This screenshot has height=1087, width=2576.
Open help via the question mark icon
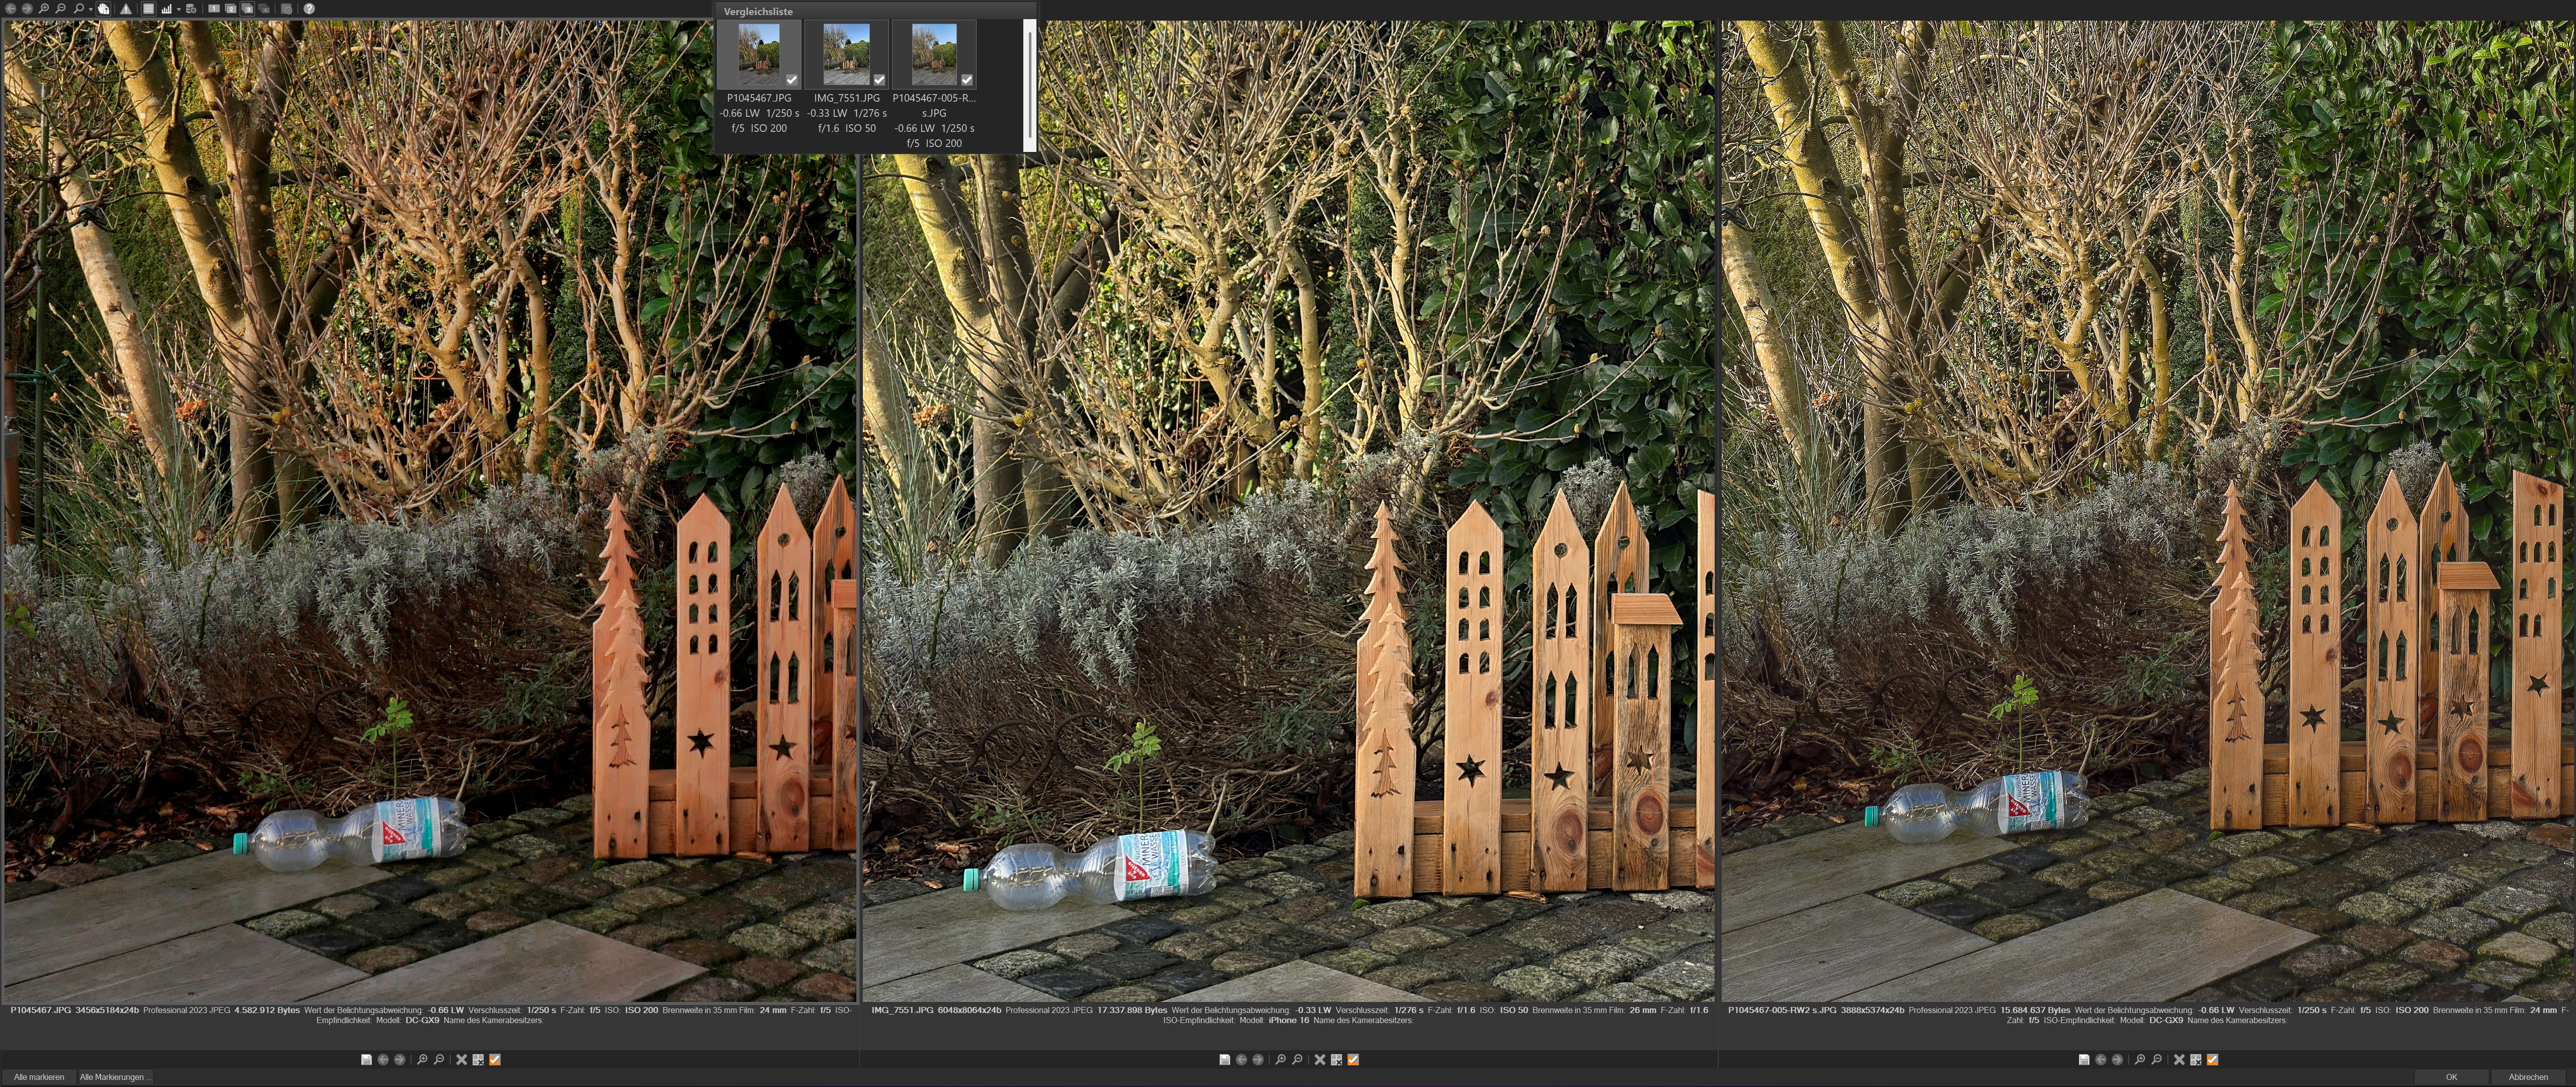coord(309,8)
